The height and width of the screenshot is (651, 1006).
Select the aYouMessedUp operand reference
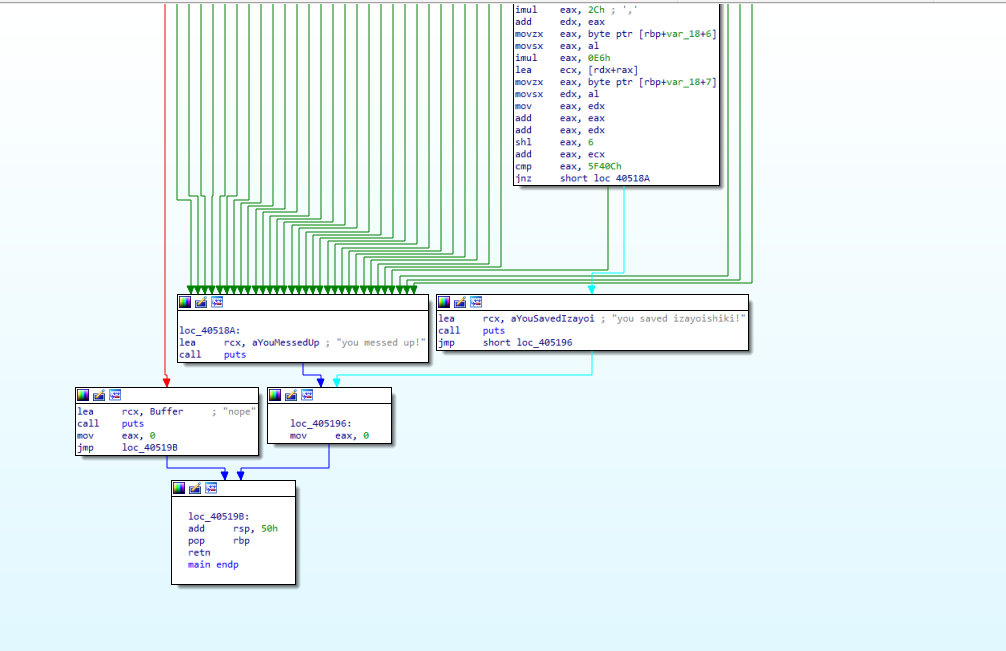pyautogui.click(x=286, y=343)
